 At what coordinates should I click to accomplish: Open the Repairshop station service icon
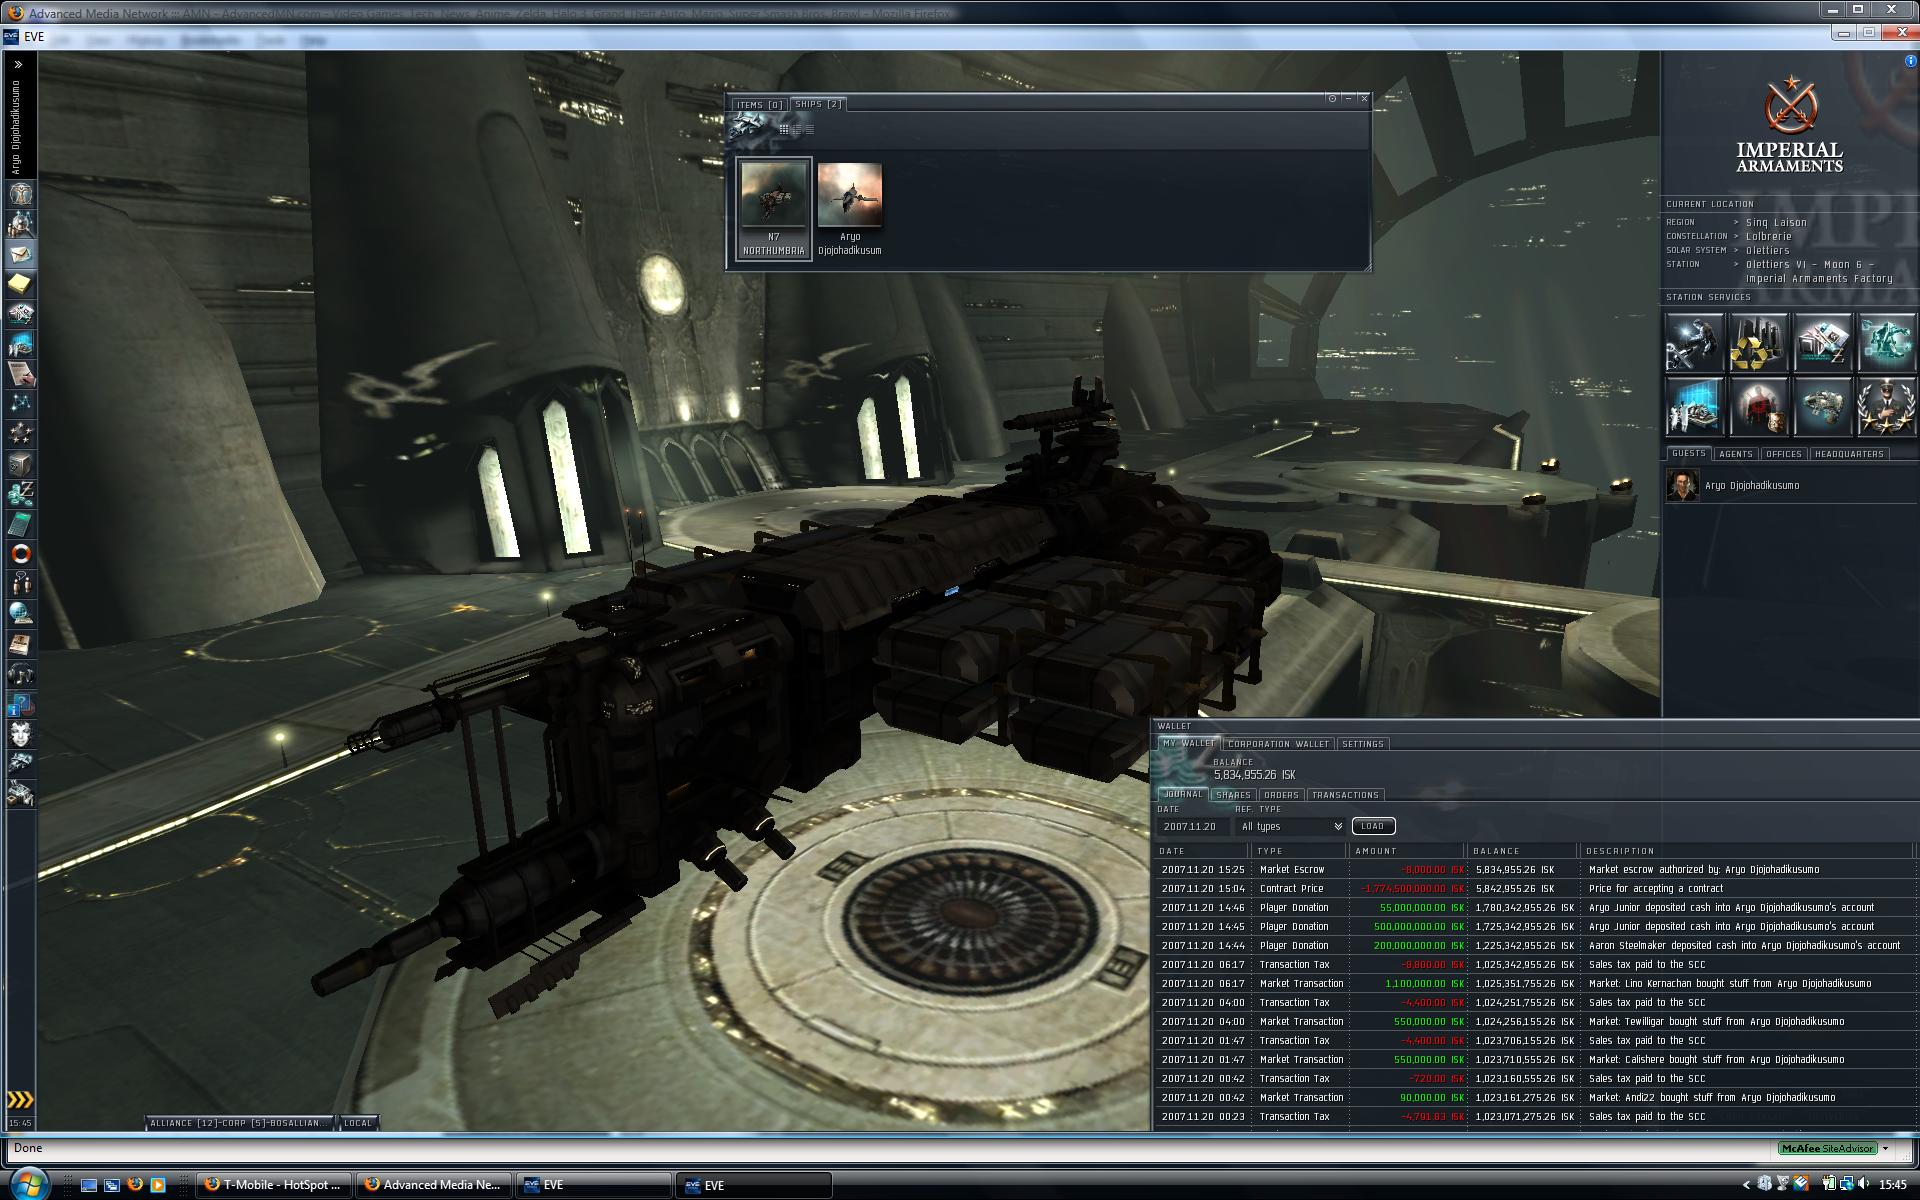click(x=1694, y=343)
